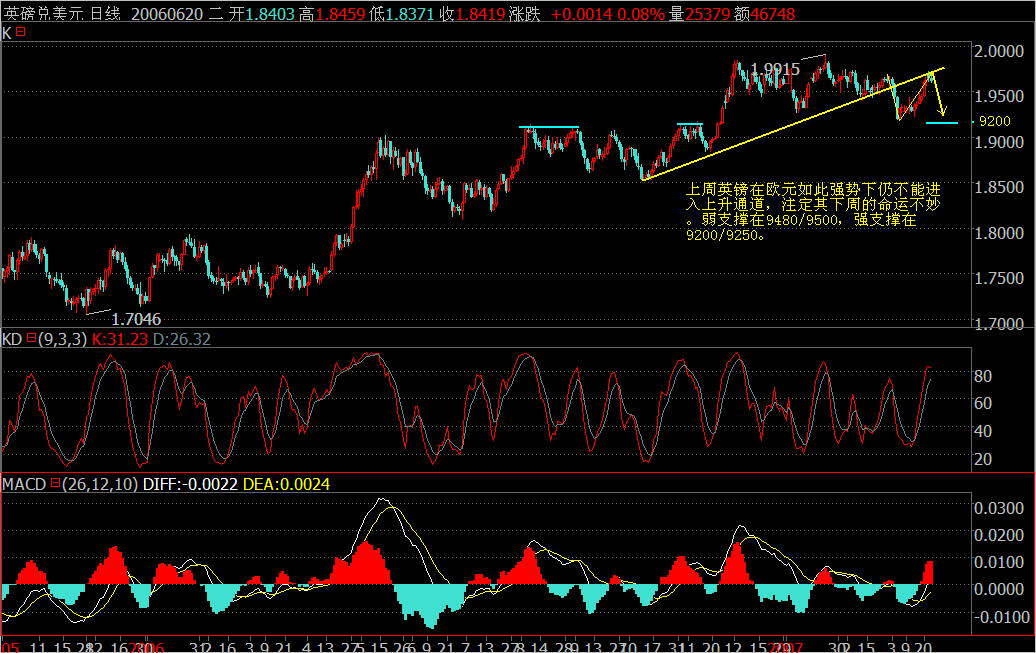1036x653 pixels.
Task: Click the D:26.32 value readout
Action: [180, 339]
